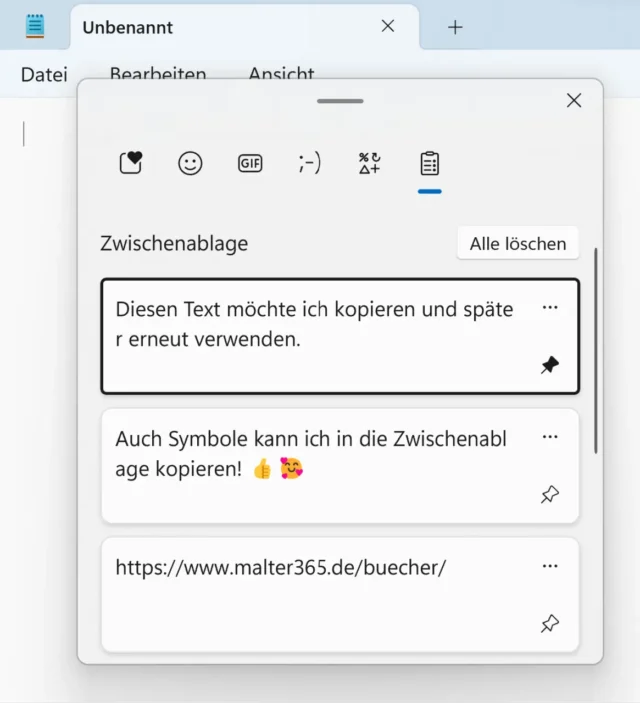Open the recently used emoji tab
Screen dimensions: 640x703
130,163
